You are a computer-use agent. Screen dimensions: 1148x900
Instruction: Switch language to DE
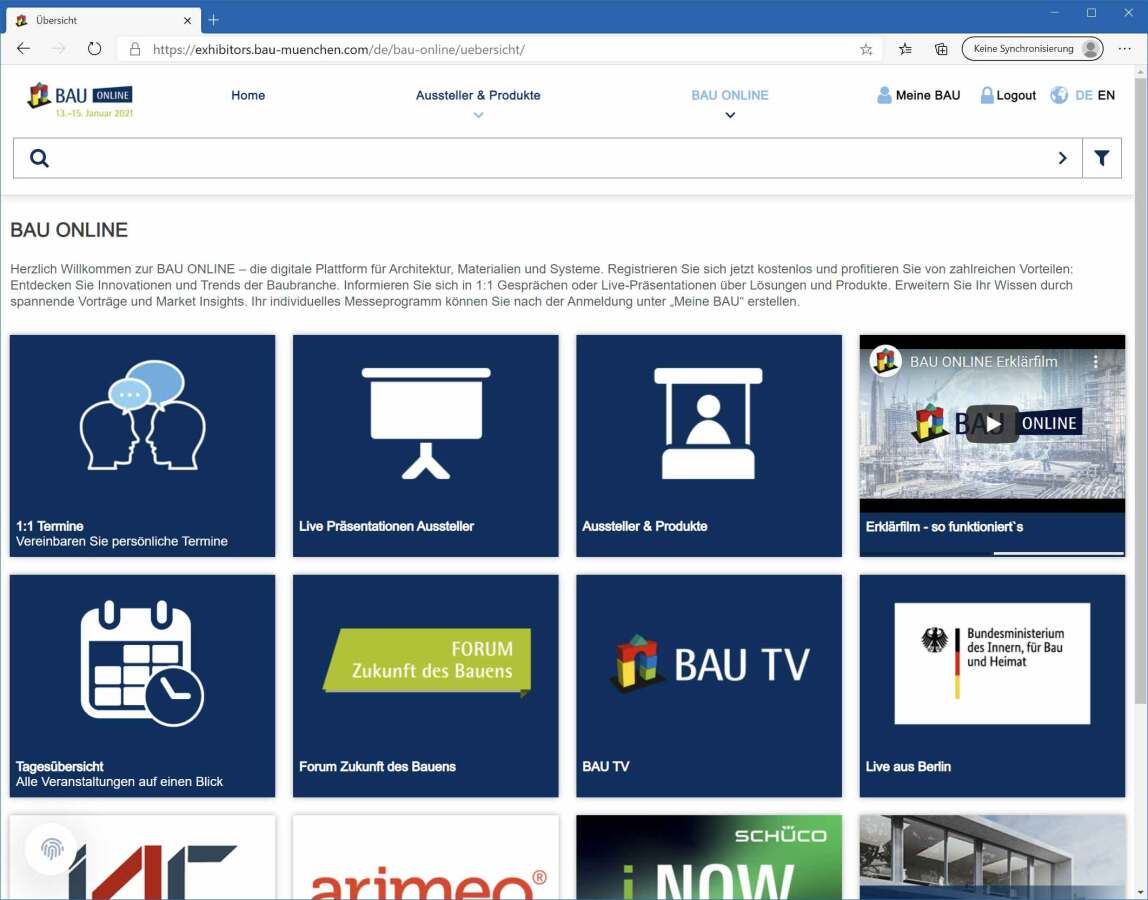(x=1084, y=95)
